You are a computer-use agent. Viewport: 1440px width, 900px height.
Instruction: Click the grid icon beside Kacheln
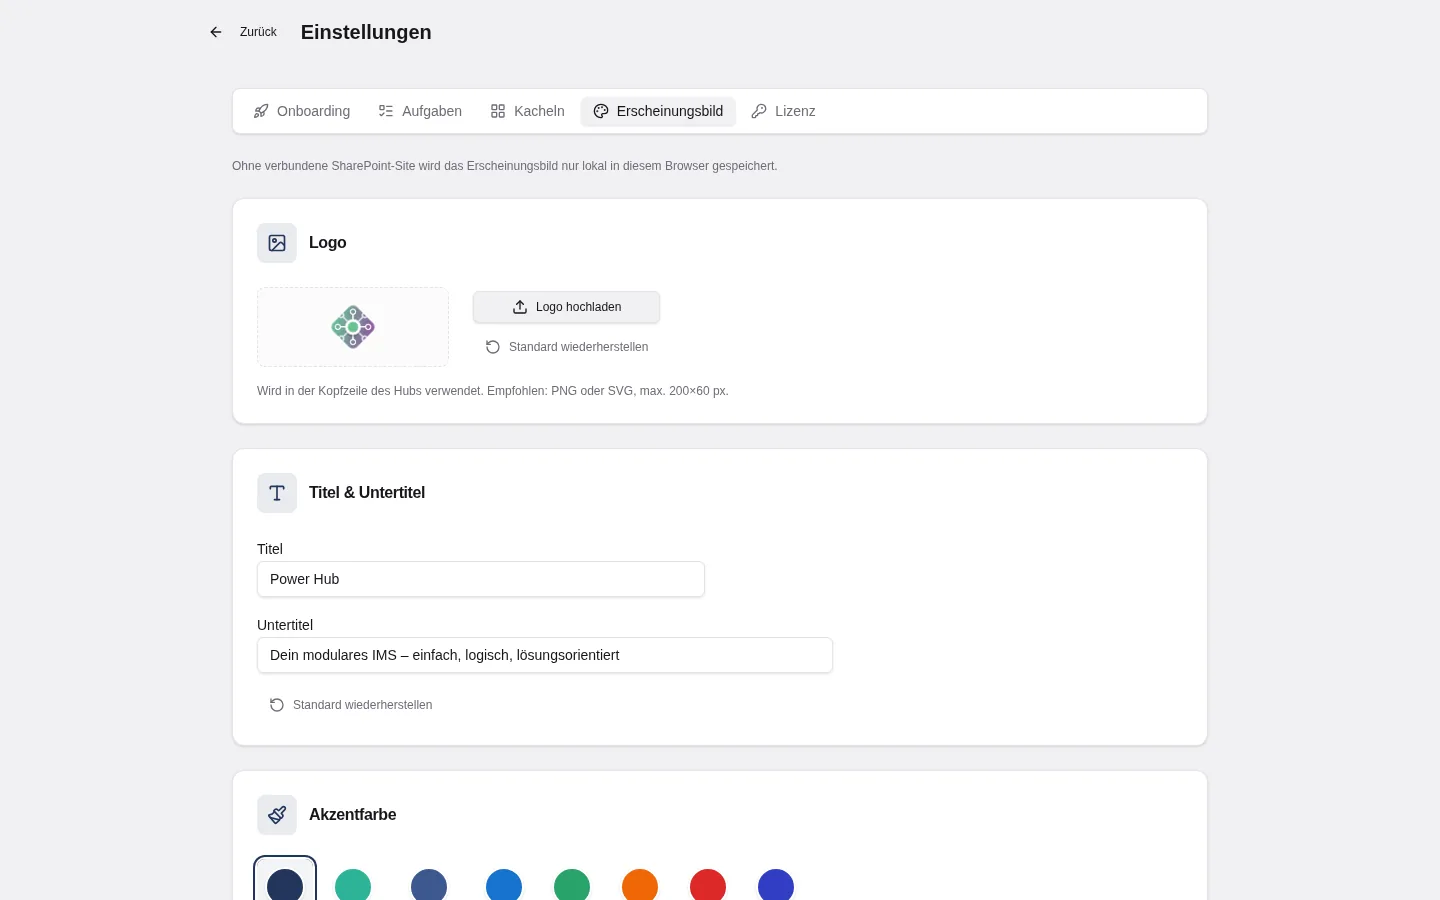click(498, 111)
